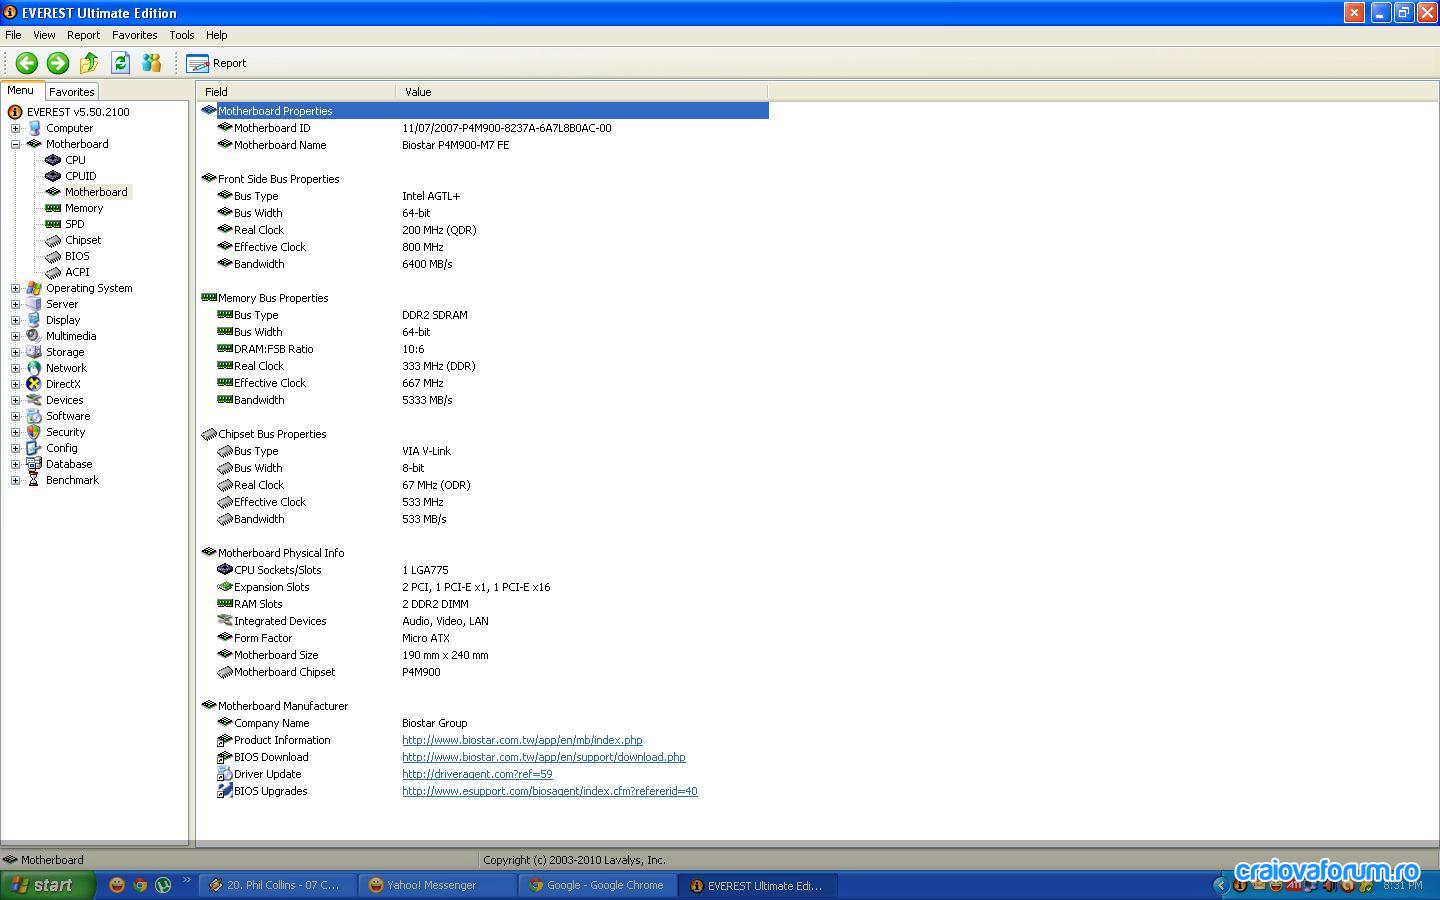
Task: Select the ACPI node in tree
Action: click(77, 272)
